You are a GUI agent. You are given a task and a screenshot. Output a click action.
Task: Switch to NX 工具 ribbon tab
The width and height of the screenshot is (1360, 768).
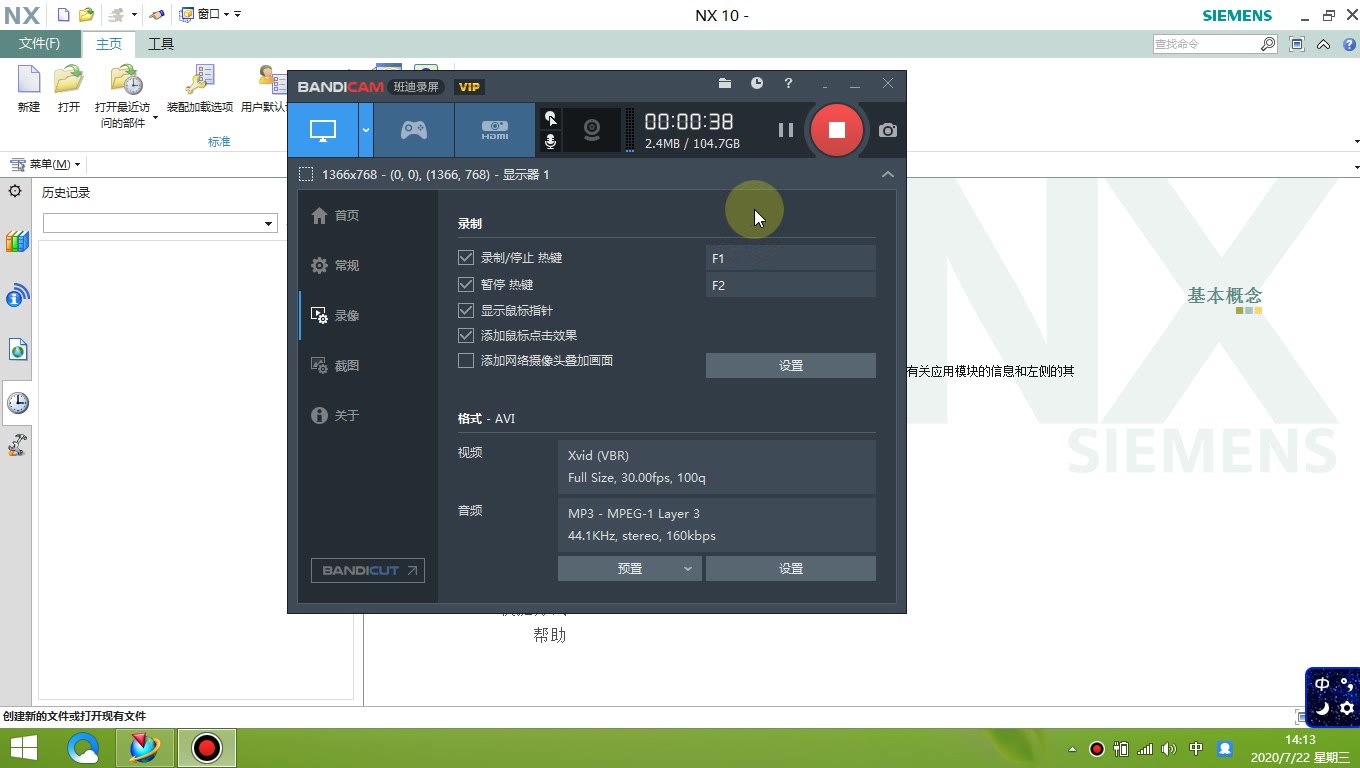(x=161, y=44)
